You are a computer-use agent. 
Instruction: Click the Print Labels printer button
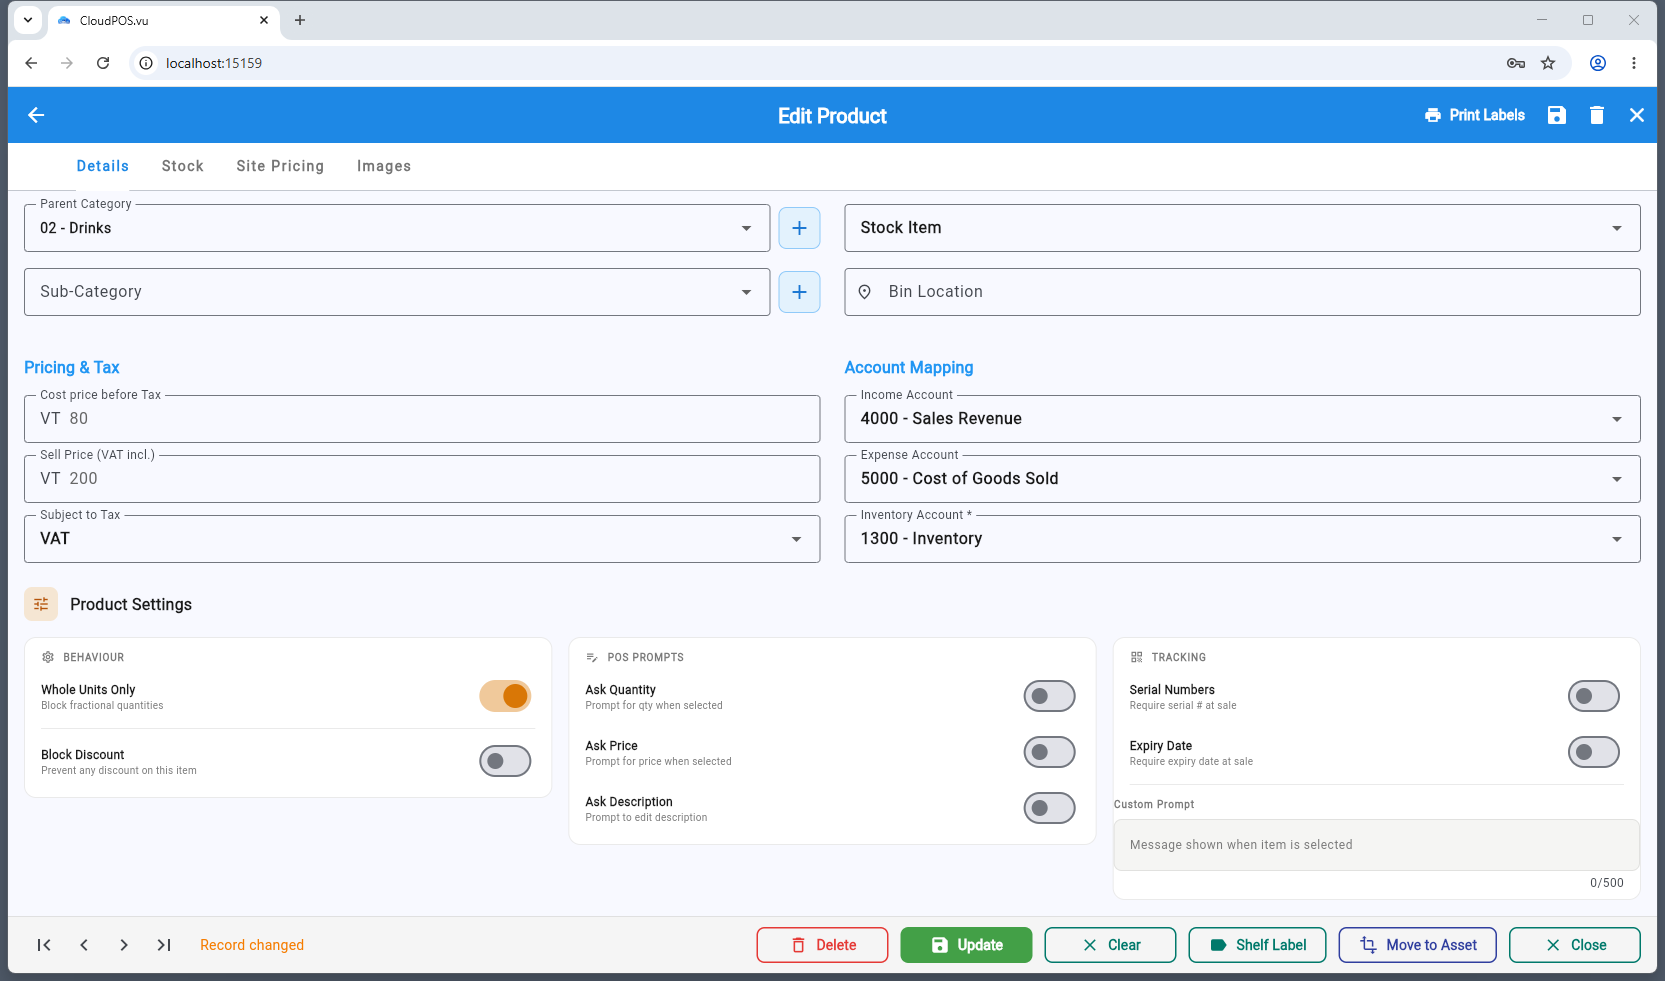click(1475, 115)
